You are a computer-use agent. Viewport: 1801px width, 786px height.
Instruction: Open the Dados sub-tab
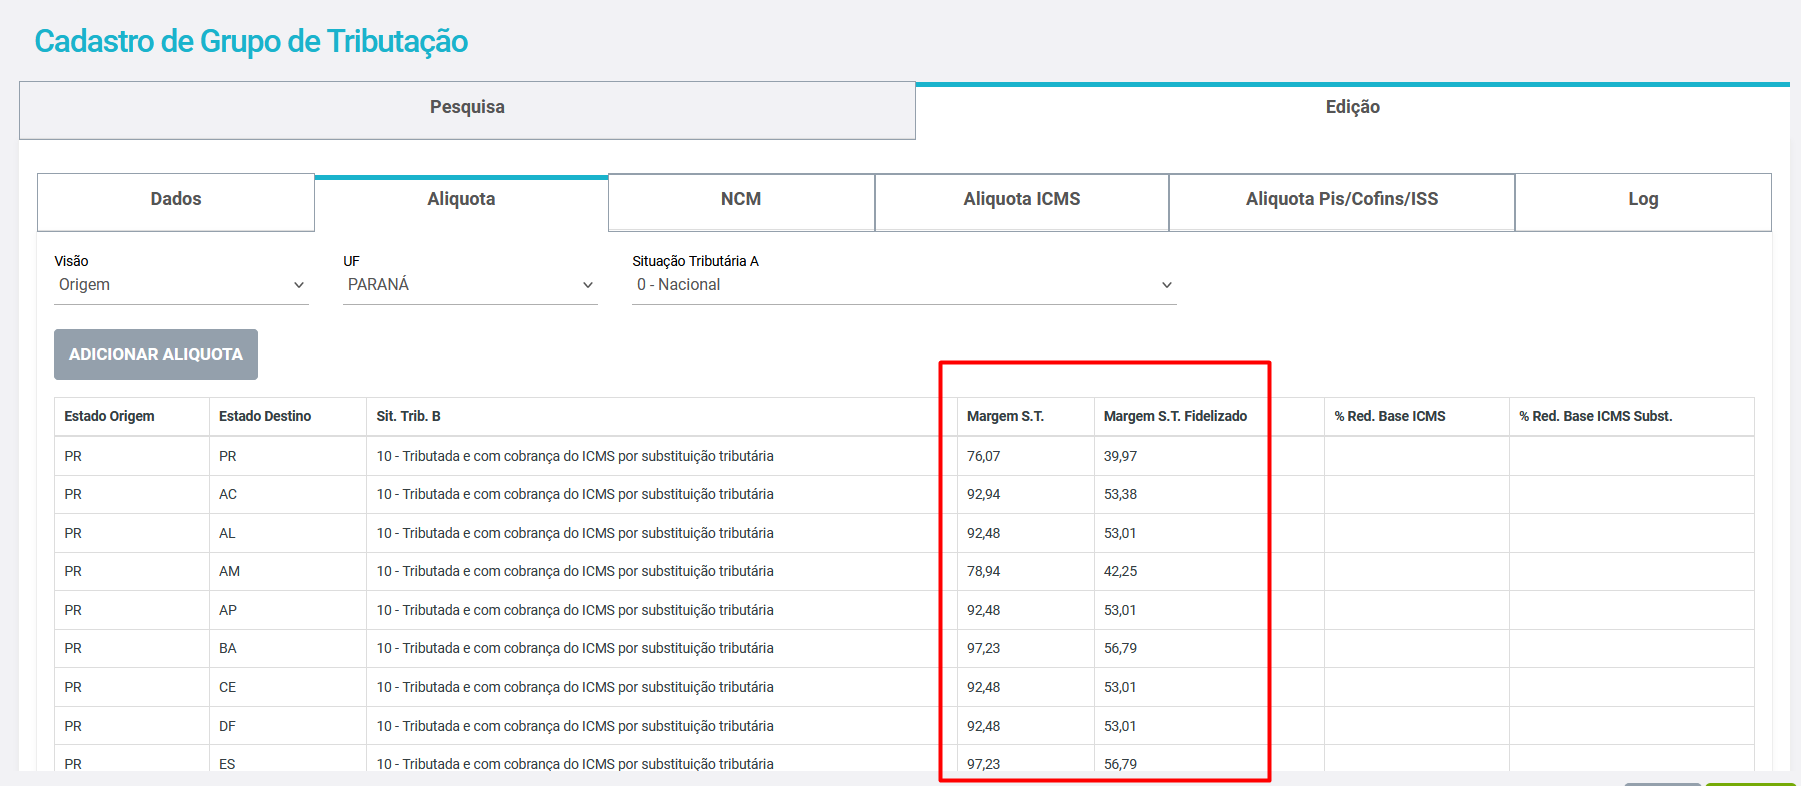pos(176,202)
